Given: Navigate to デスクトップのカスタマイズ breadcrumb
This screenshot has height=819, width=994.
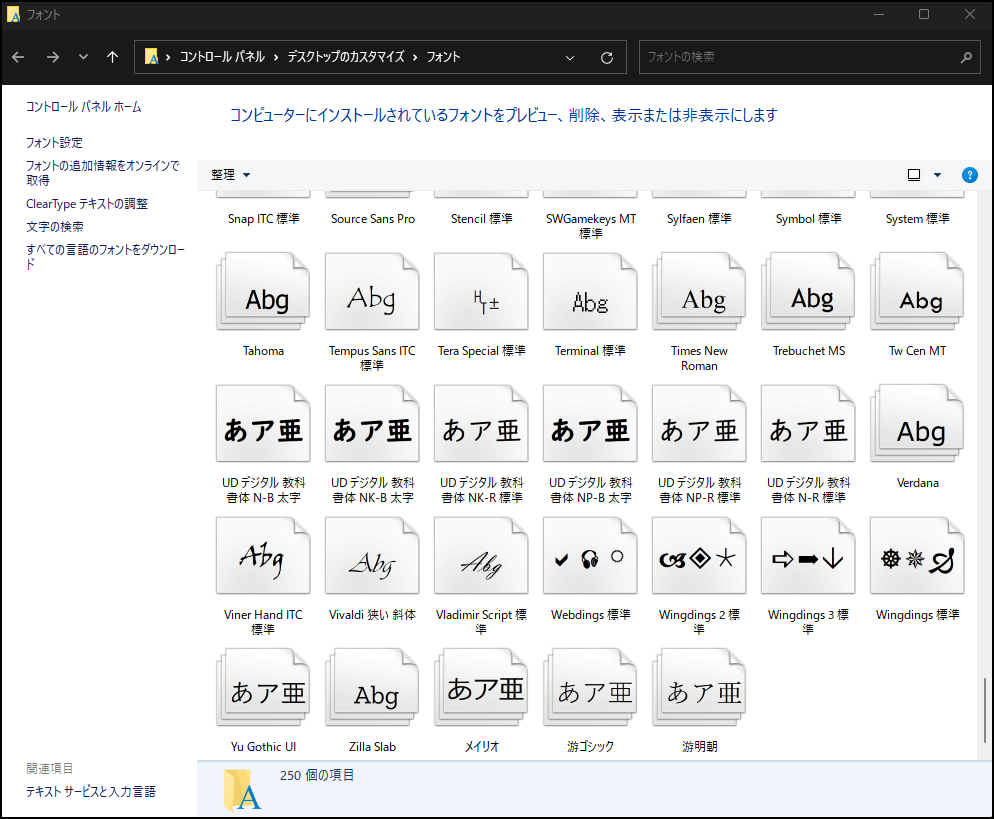Looking at the screenshot, I should [346, 57].
